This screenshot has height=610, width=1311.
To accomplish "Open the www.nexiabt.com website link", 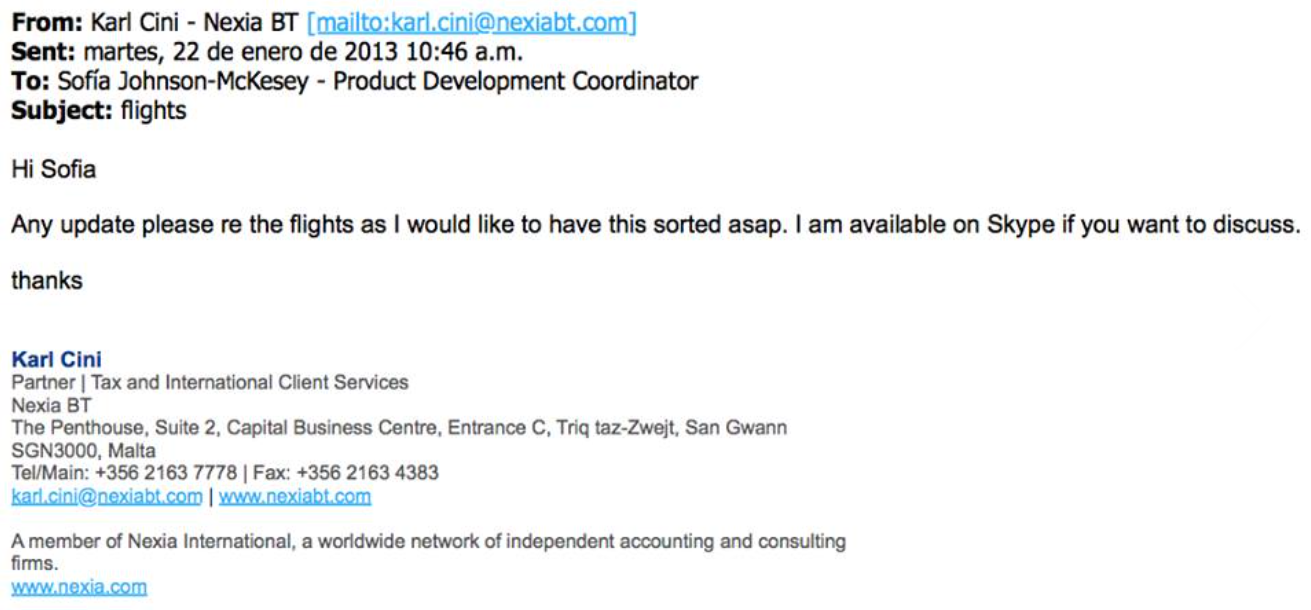I will [295, 496].
